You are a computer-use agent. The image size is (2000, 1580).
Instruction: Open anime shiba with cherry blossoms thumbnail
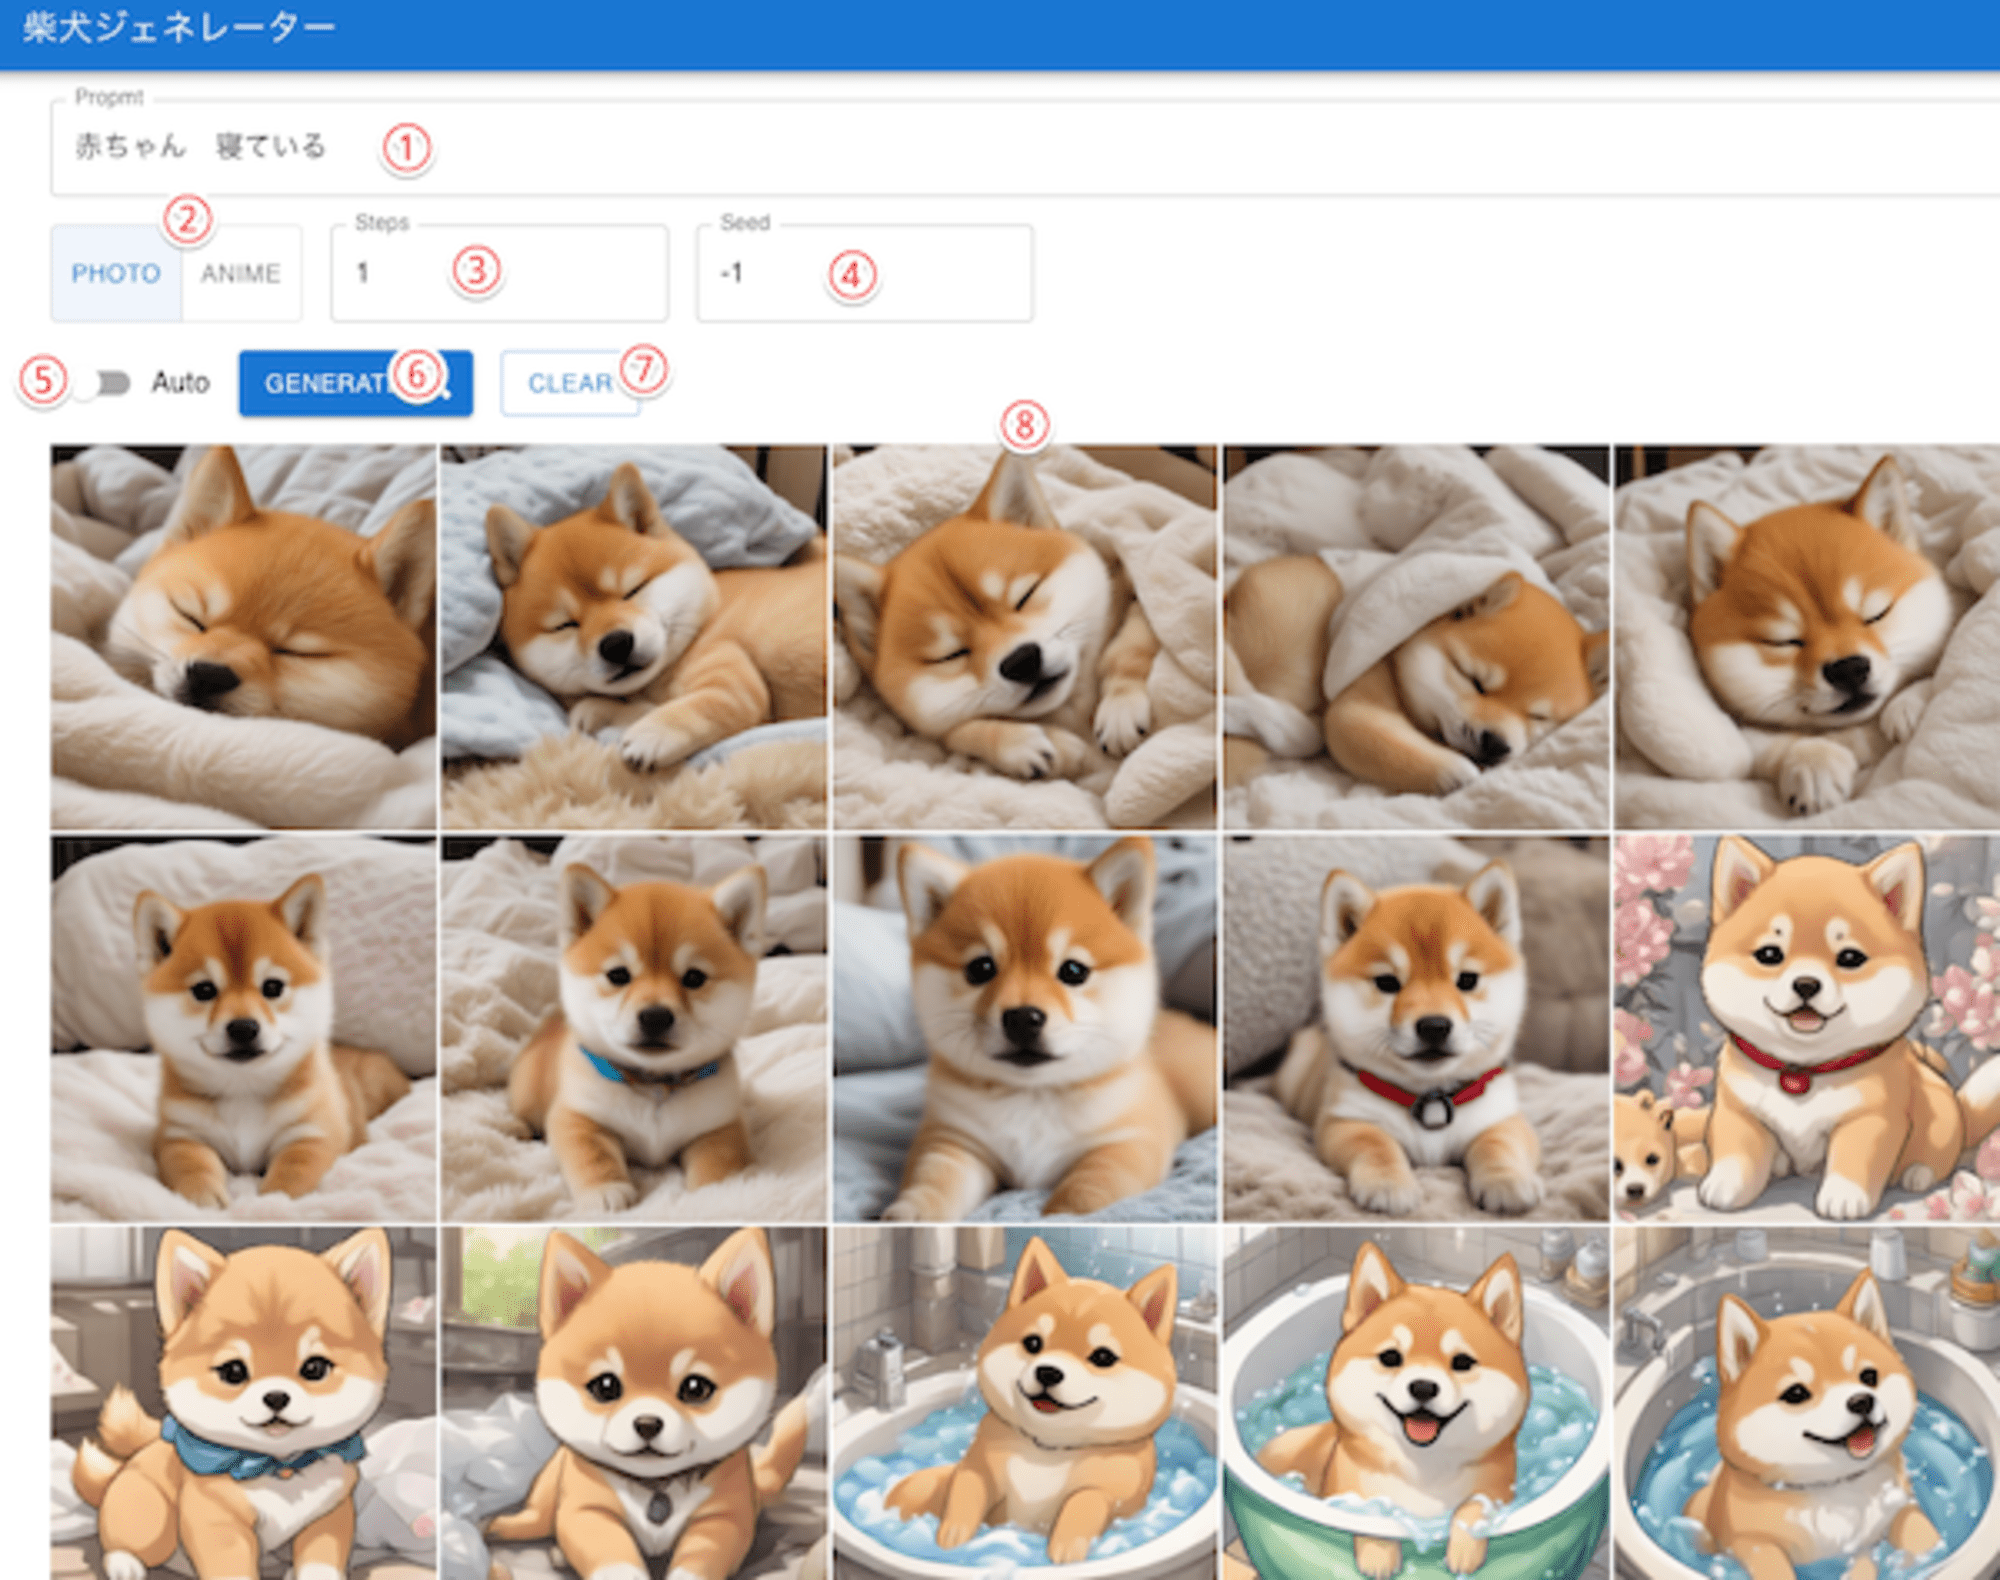[x=1807, y=1028]
